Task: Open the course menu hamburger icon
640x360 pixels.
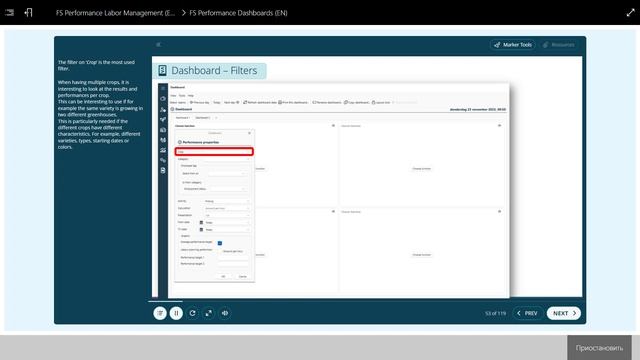Action: pos(9,13)
